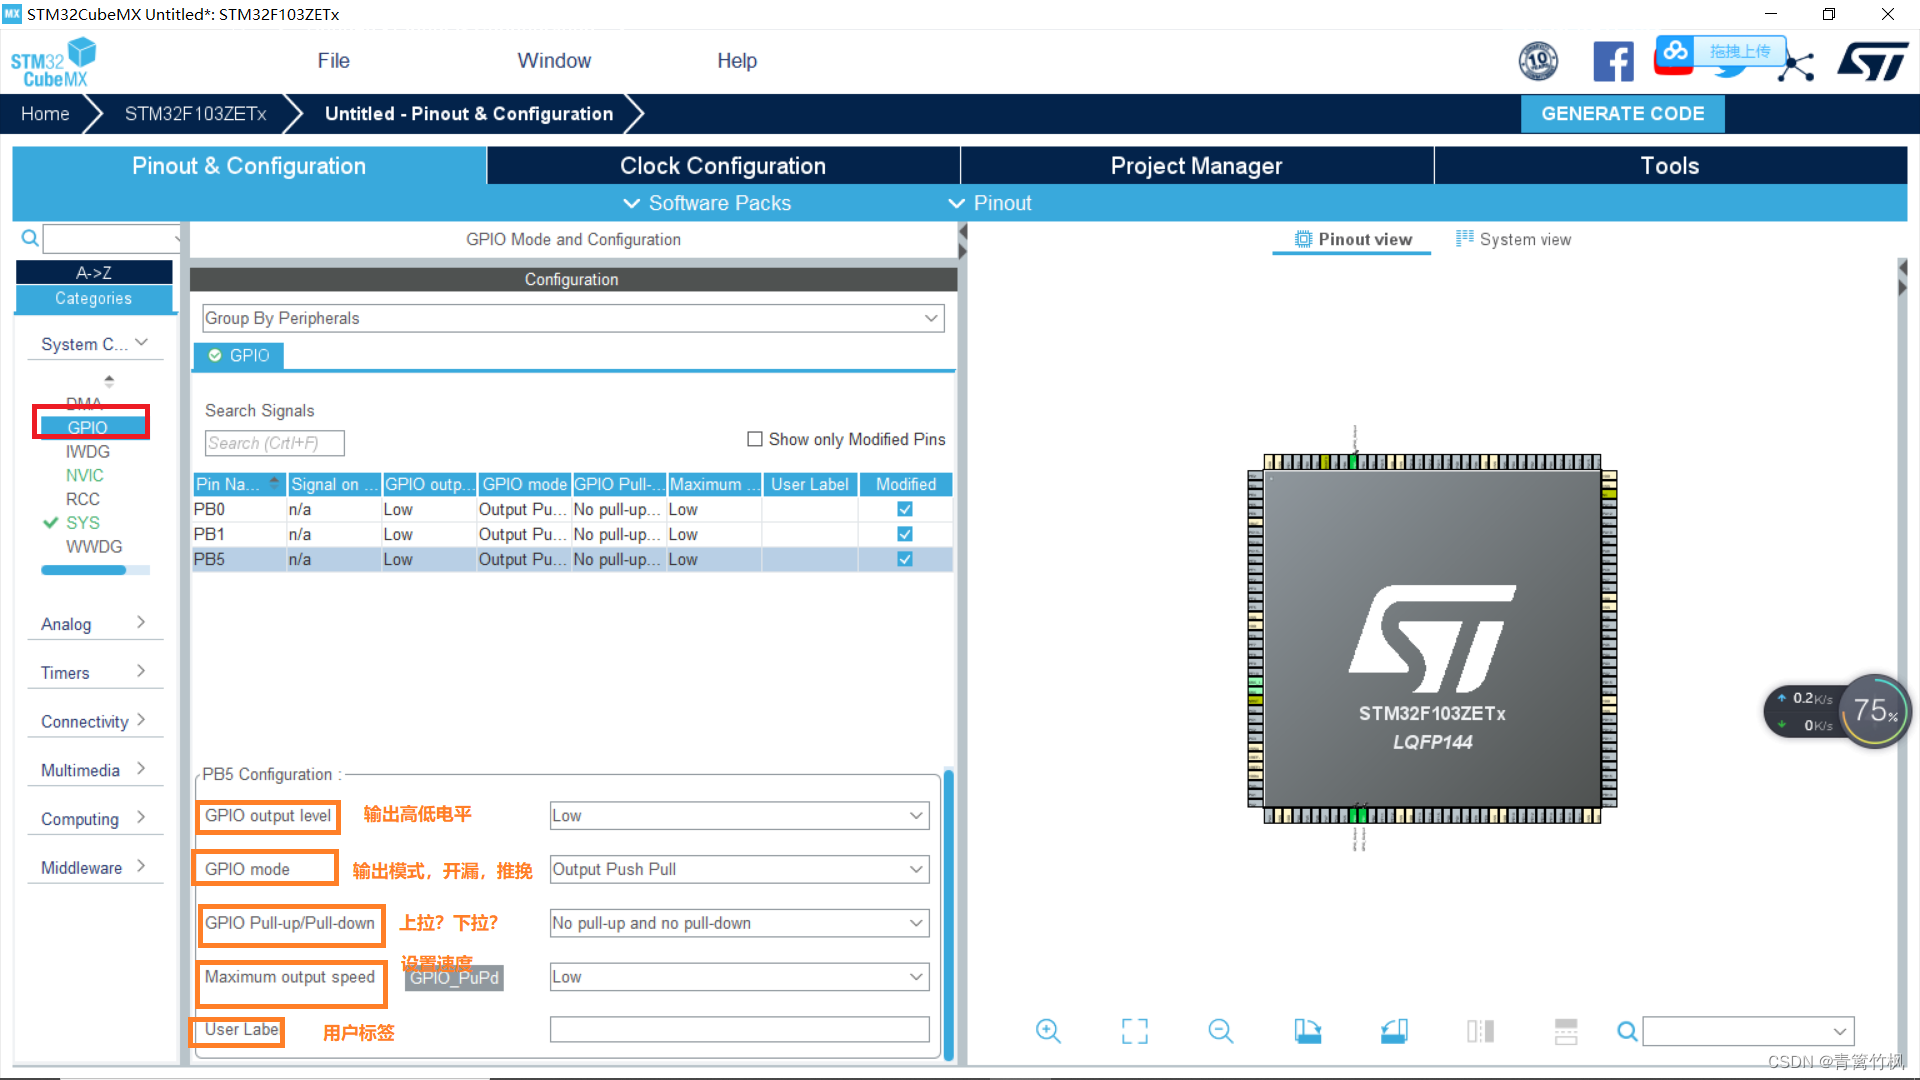Select the GPIO configuration tab
Screen dimensions: 1920x1080
point(239,356)
